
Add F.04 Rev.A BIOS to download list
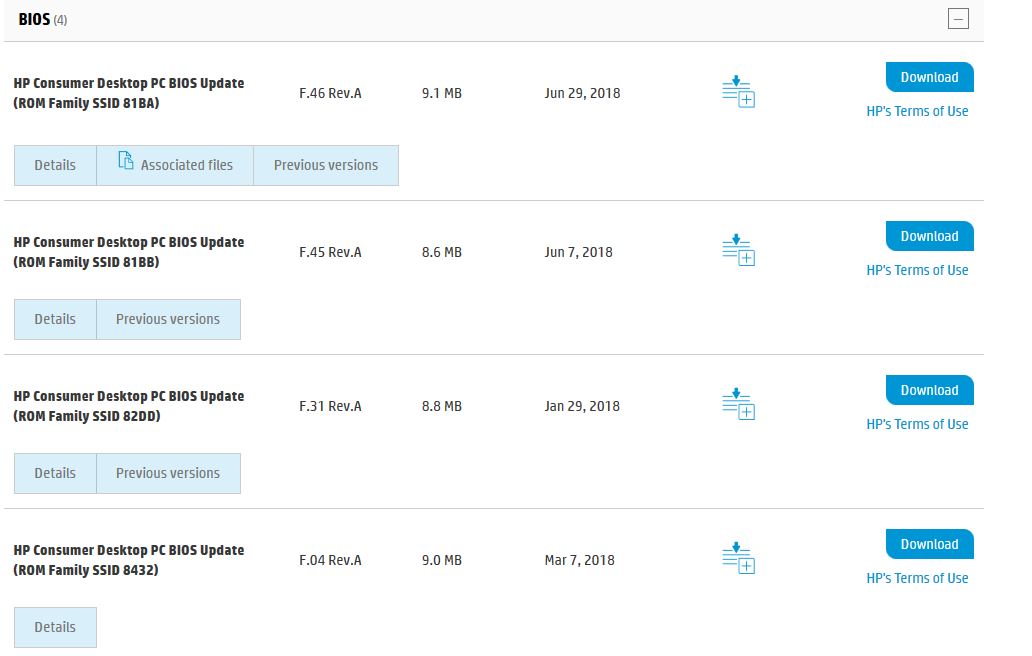click(738, 559)
